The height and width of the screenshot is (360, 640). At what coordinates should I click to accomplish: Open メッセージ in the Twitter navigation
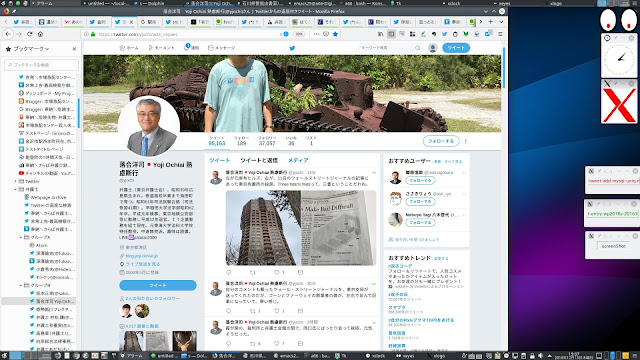(x=222, y=48)
